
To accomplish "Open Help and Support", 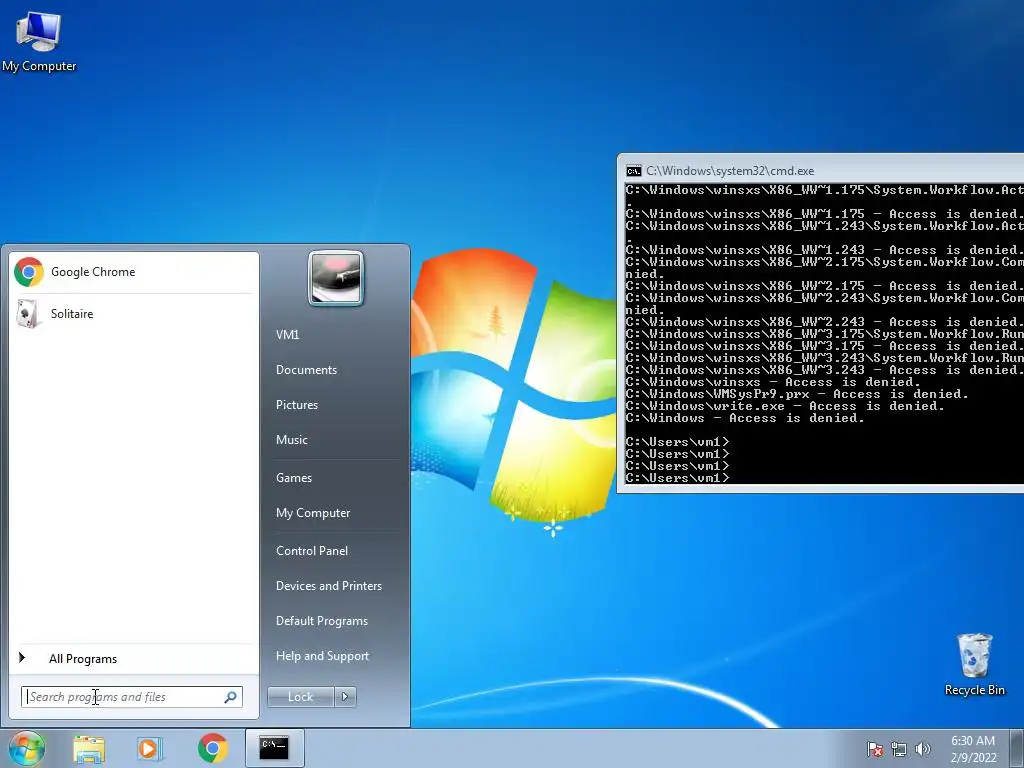I will click(322, 656).
